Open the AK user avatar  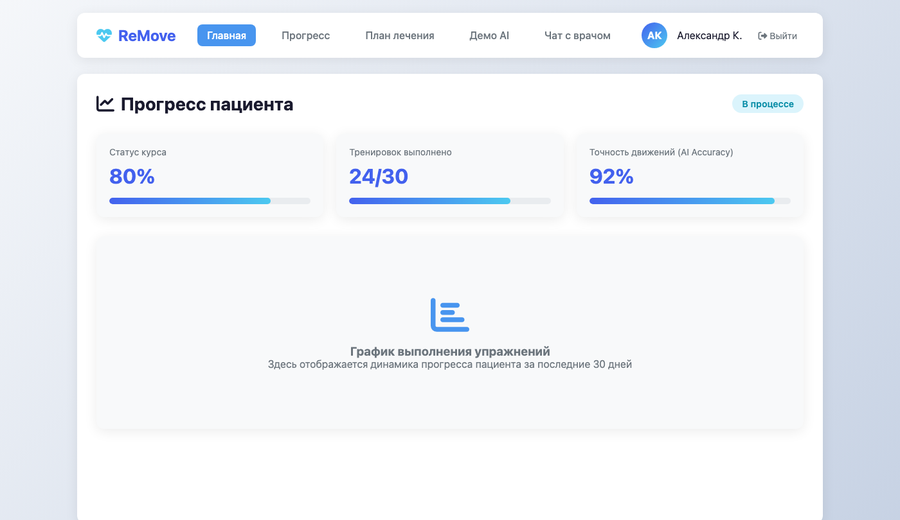[x=654, y=36]
